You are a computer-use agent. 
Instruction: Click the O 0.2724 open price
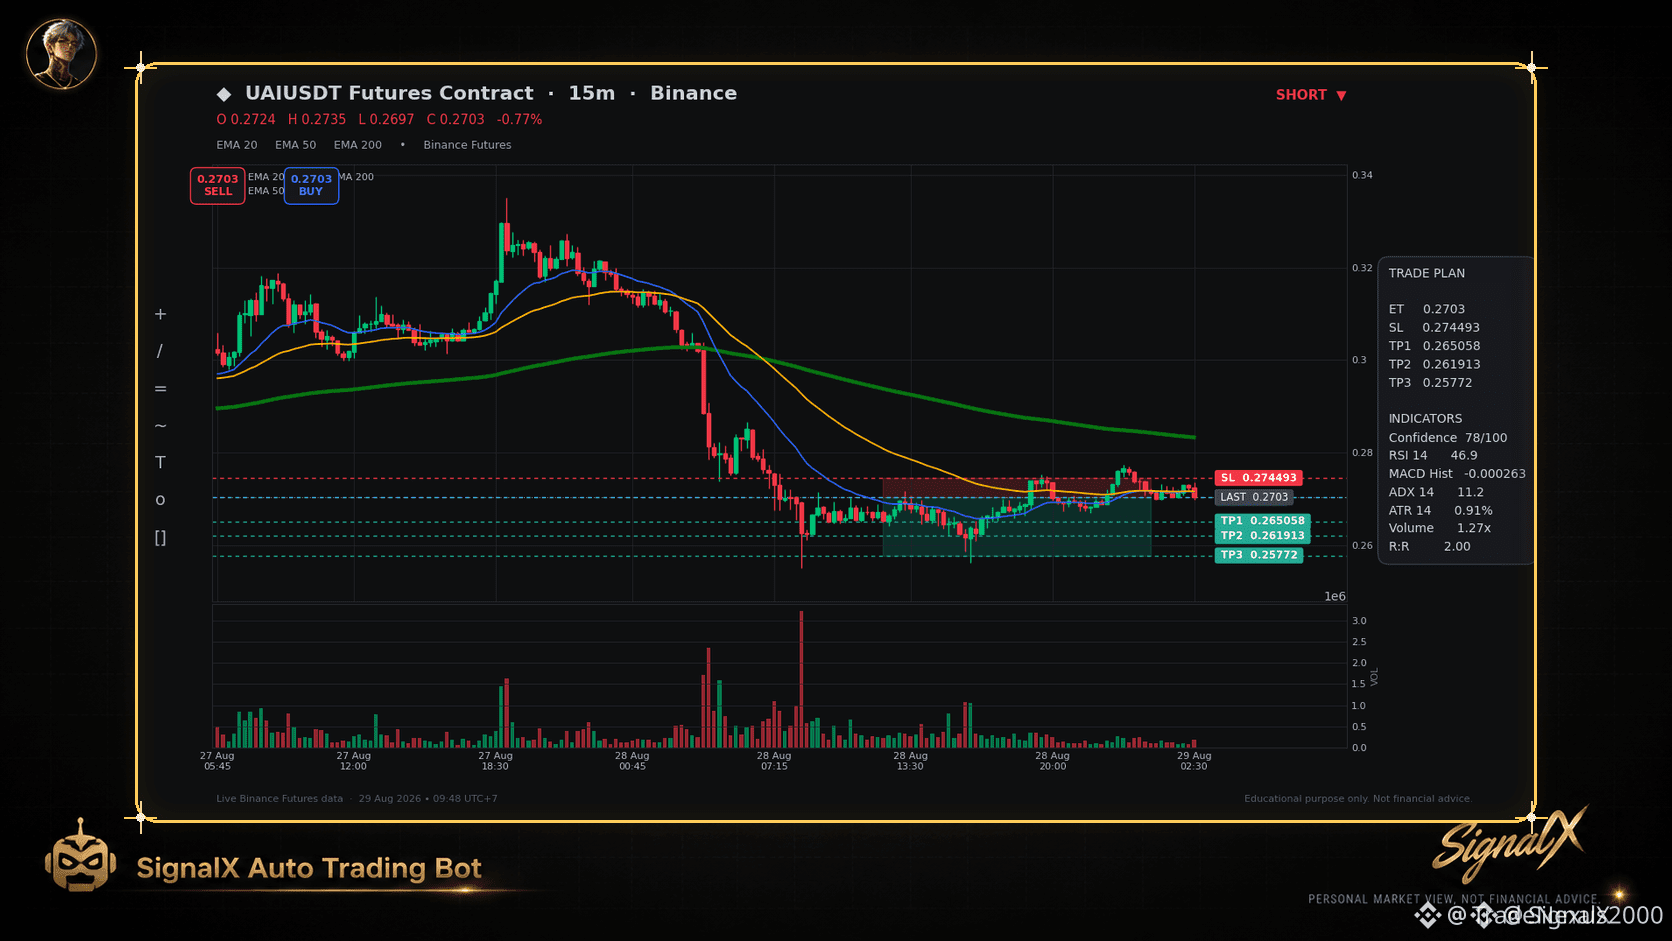point(246,119)
